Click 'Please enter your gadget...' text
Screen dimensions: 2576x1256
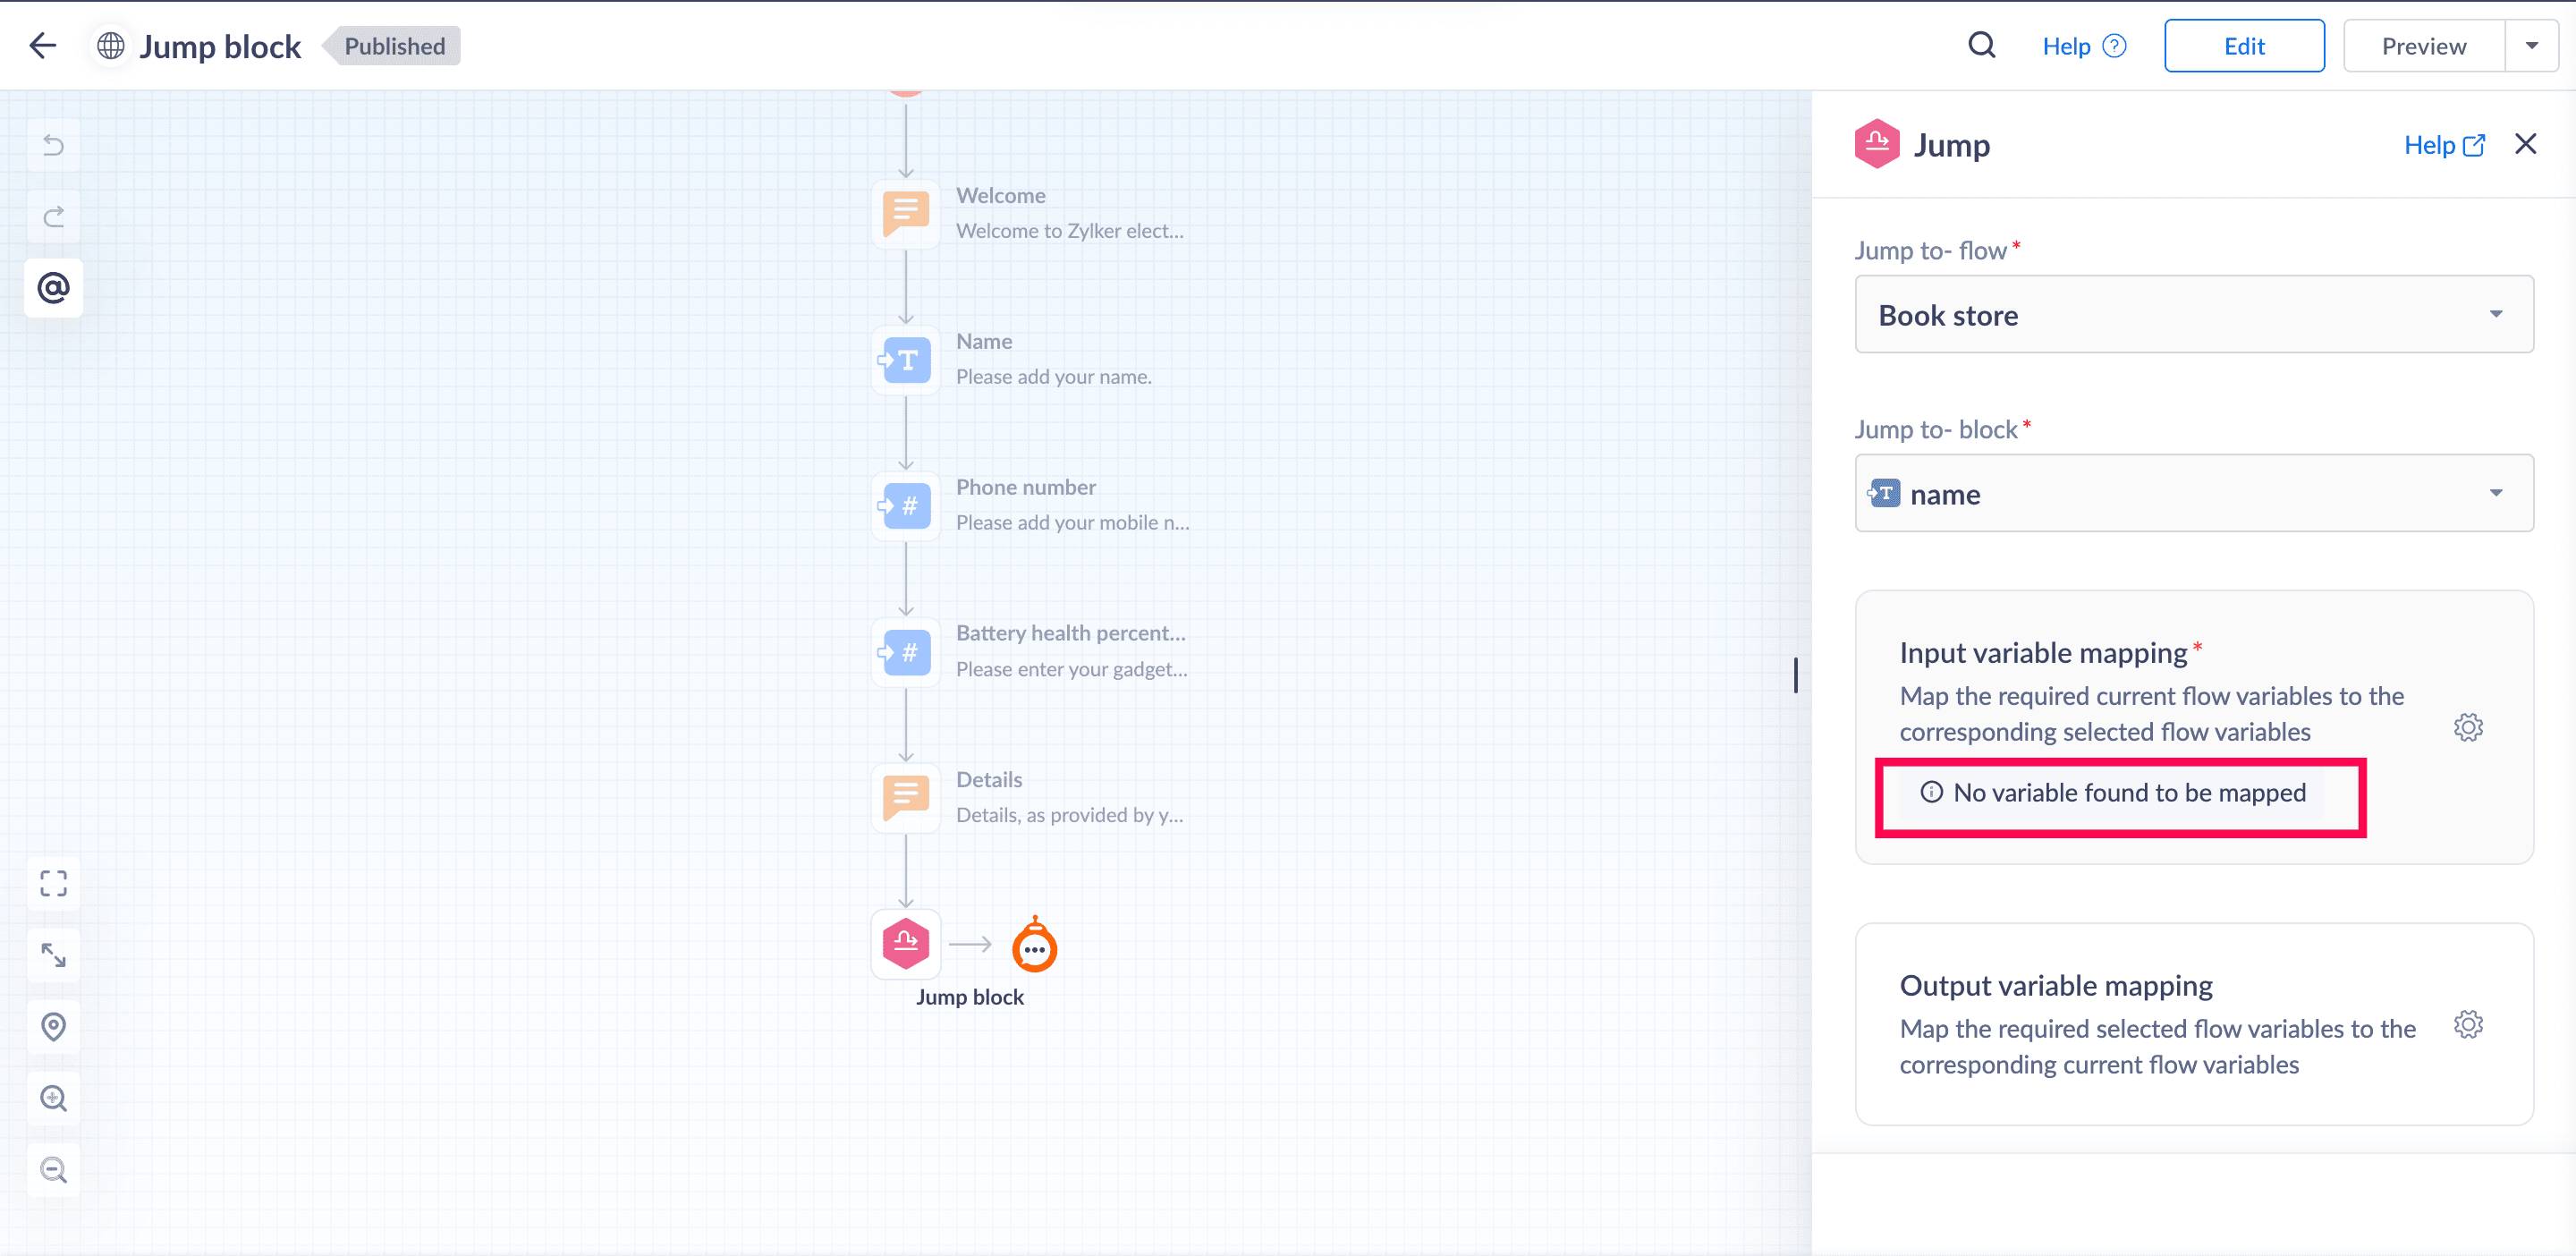coord(1071,669)
